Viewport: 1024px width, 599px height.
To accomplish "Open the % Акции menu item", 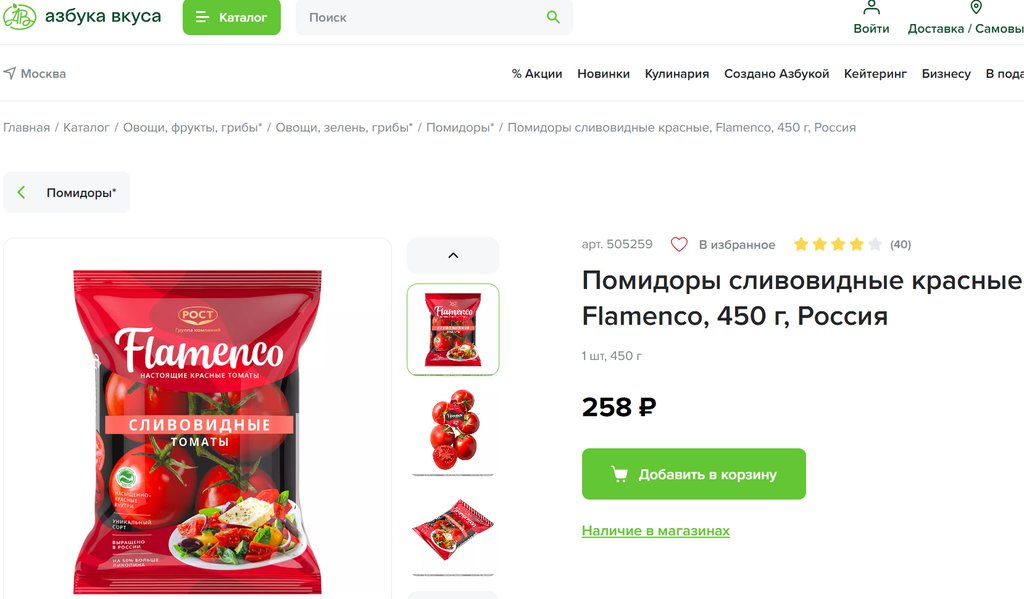I will [x=537, y=74].
